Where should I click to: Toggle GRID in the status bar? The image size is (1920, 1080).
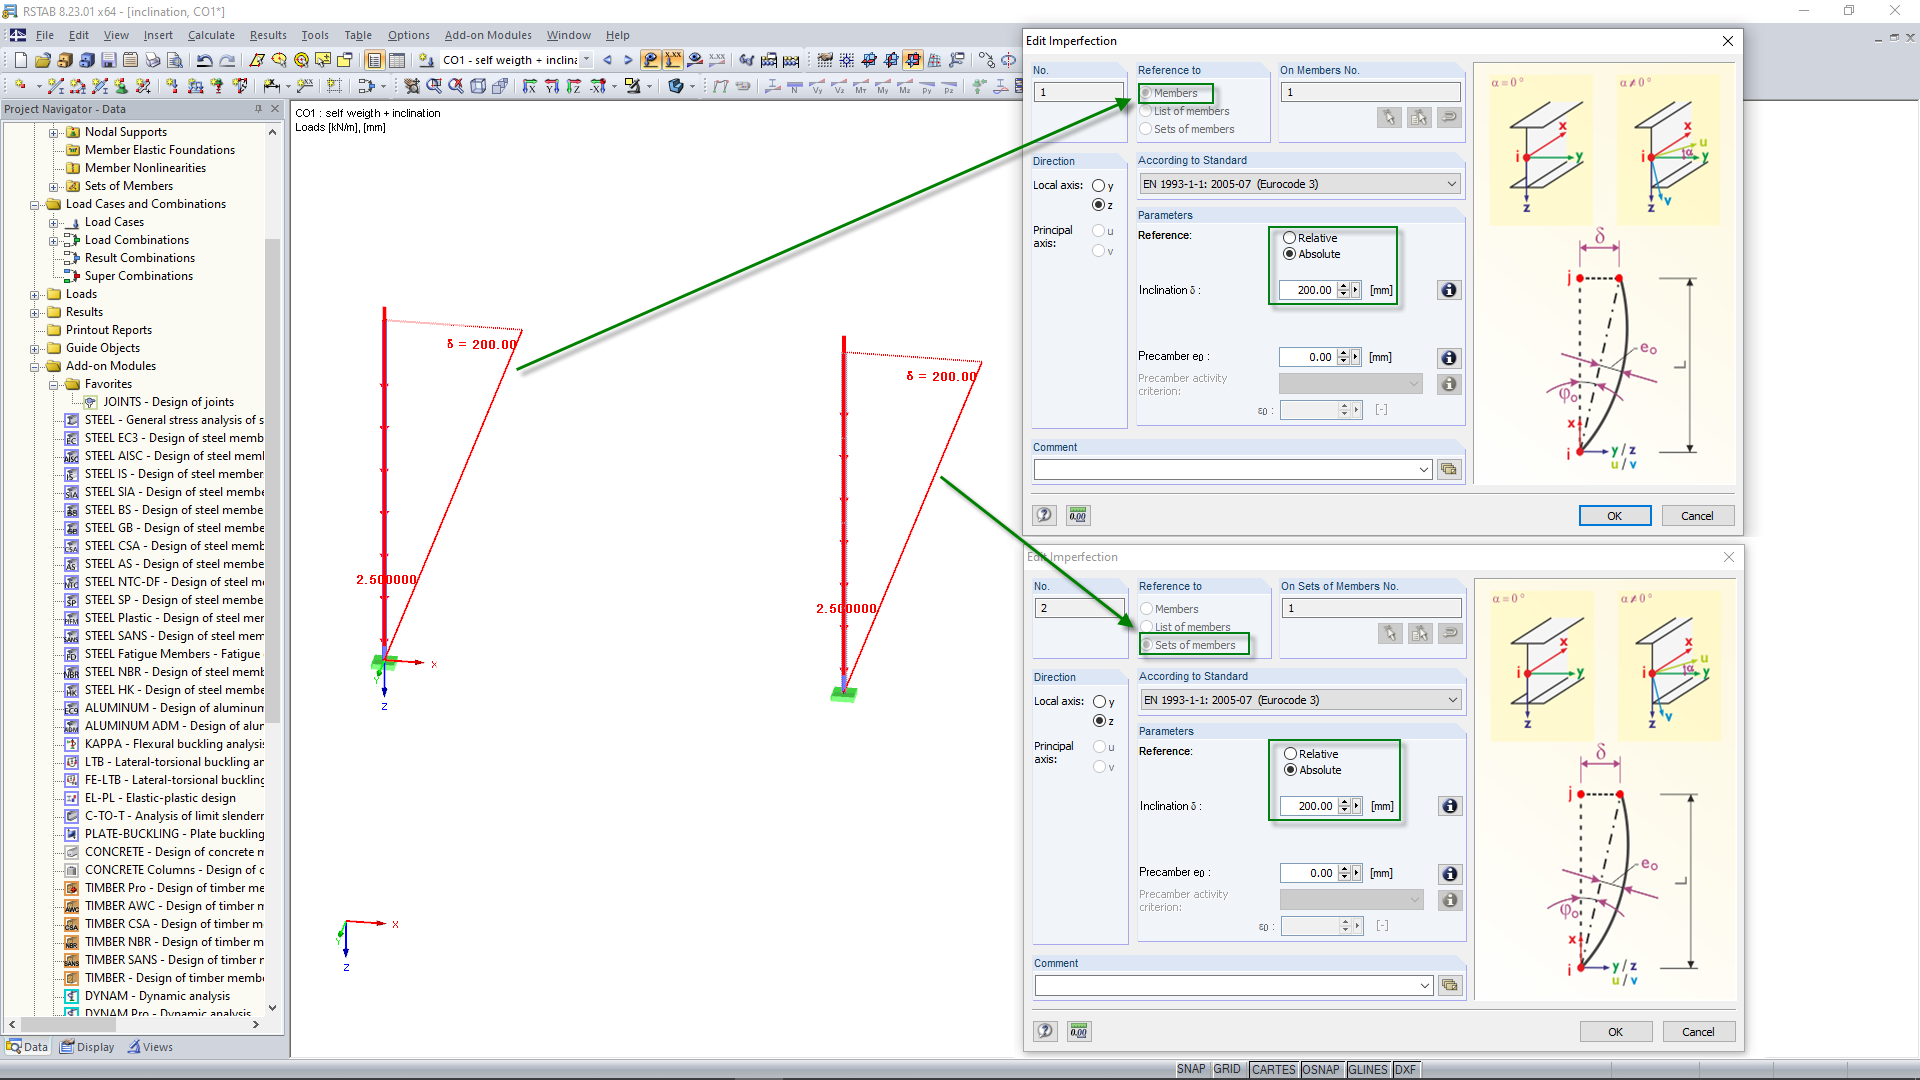[x=1227, y=1069]
